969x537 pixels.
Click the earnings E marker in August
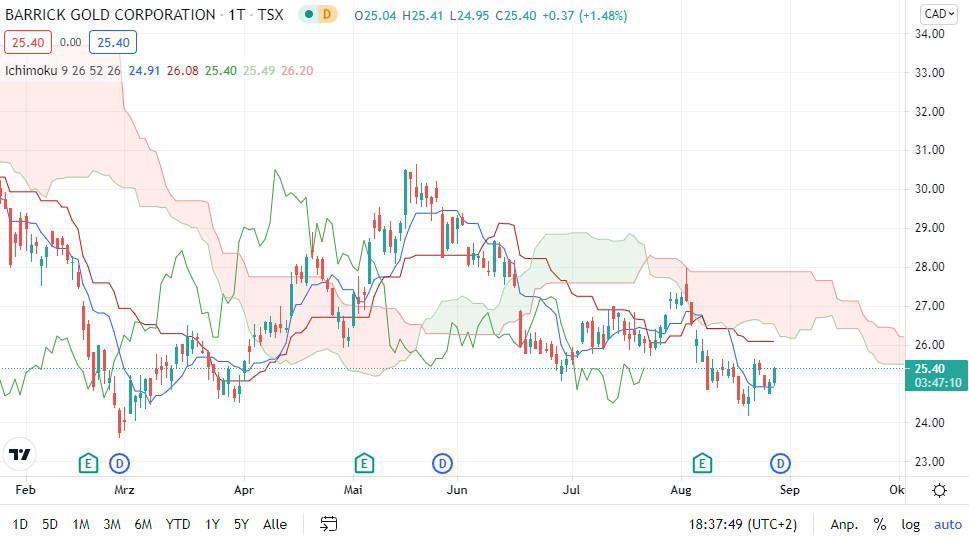[702, 463]
